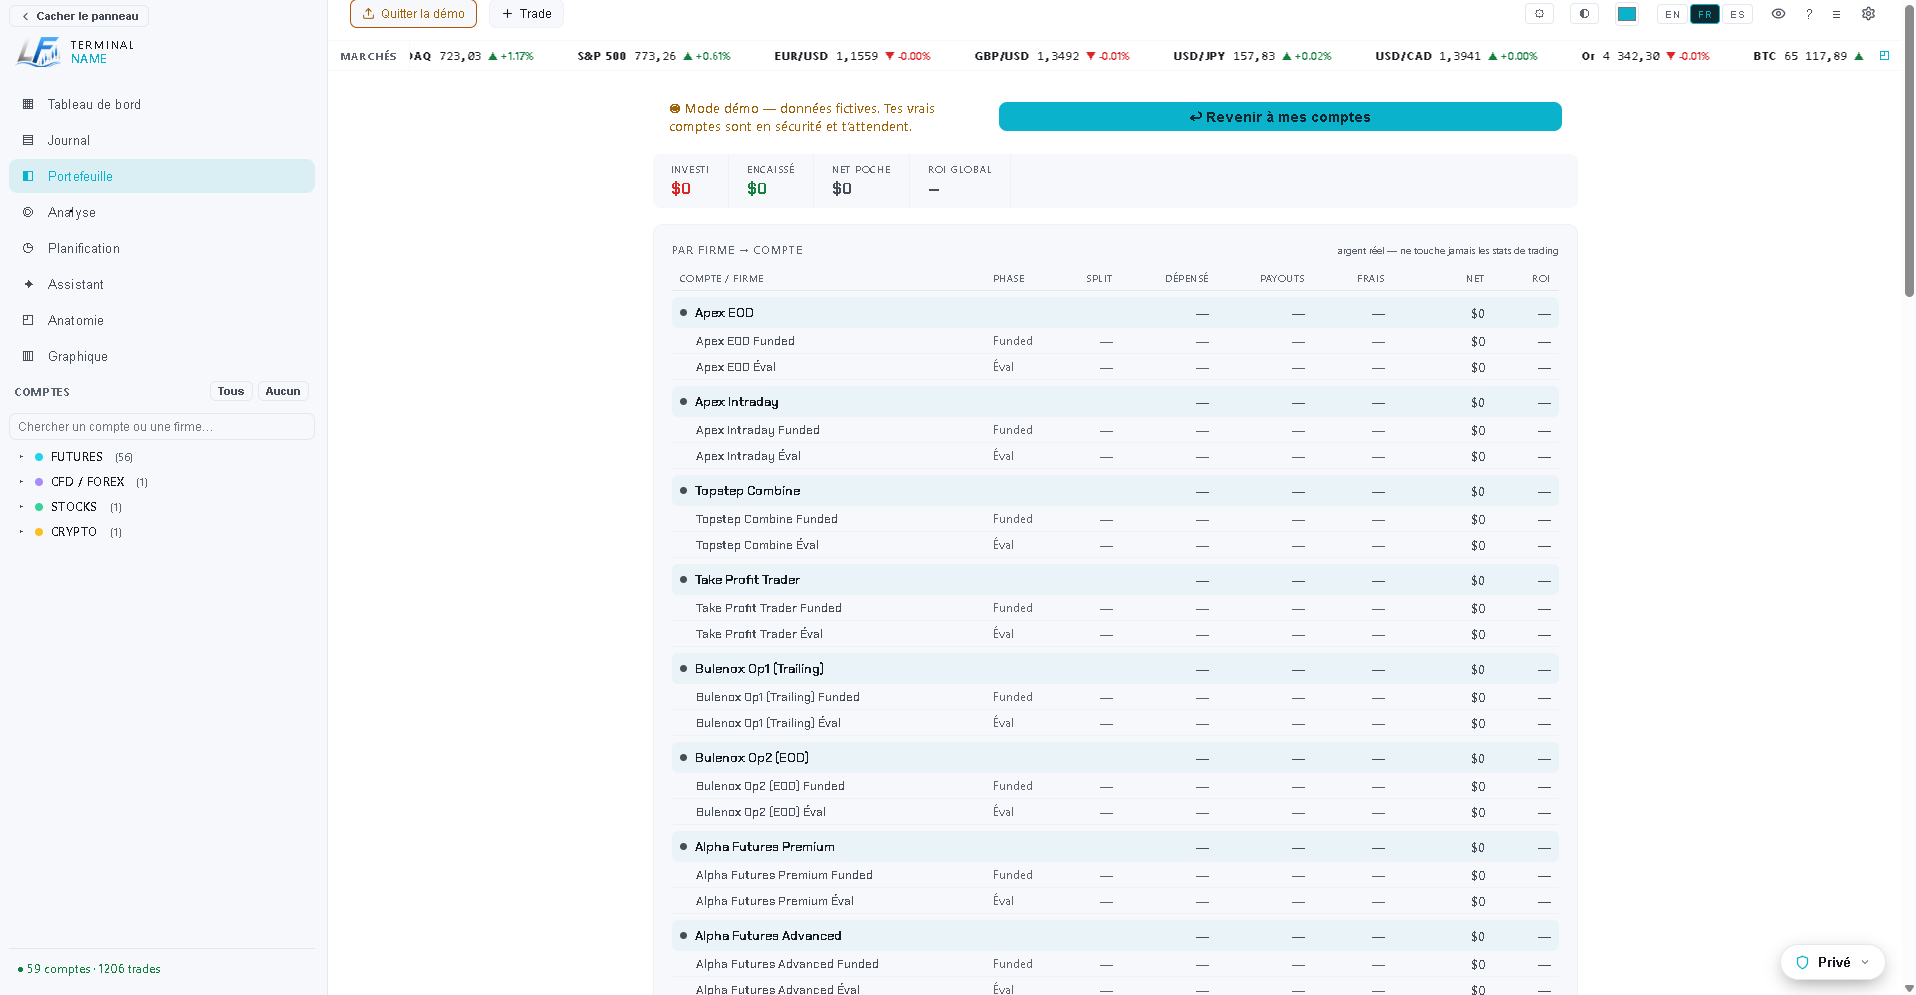This screenshot has height=995, width=1916.
Task: Go to the Analyse page
Action: coord(161,212)
